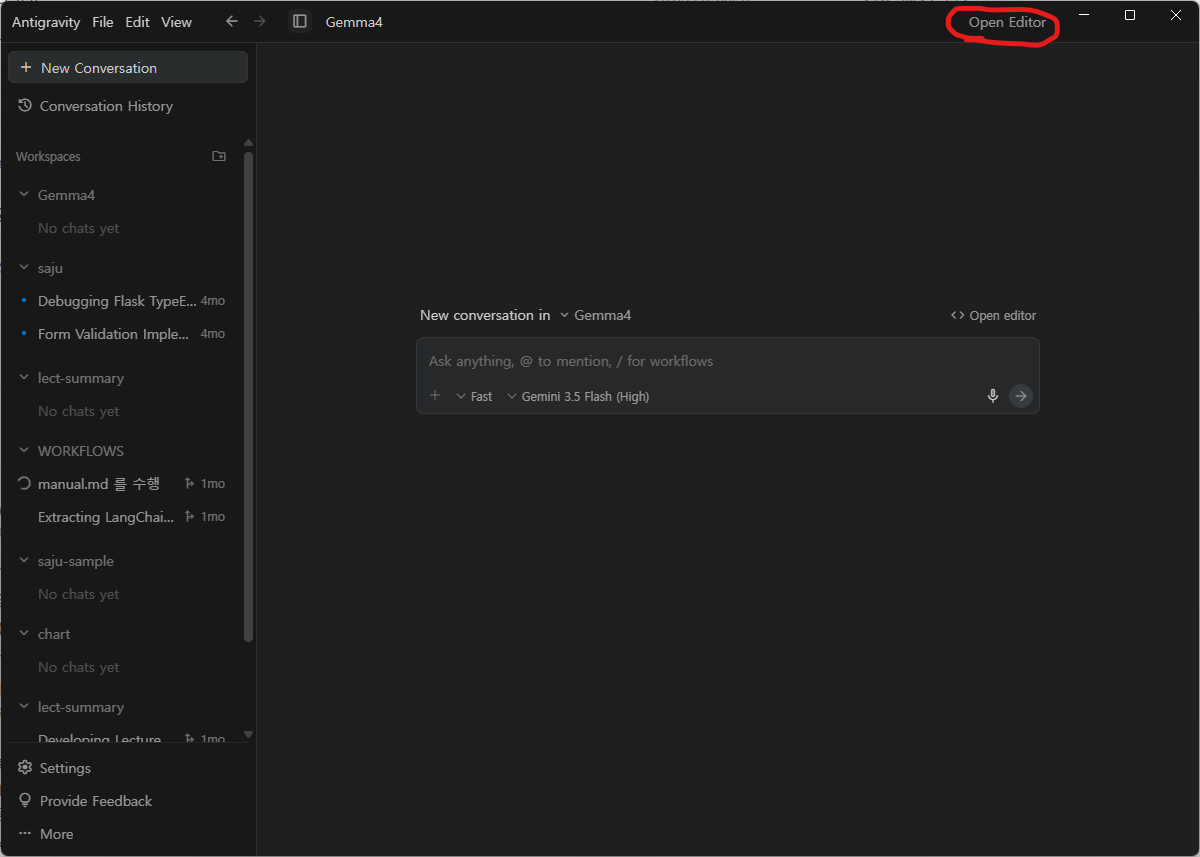The height and width of the screenshot is (857, 1200).
Task: Click the saju-sample workspace name
Action: point(76,561)
